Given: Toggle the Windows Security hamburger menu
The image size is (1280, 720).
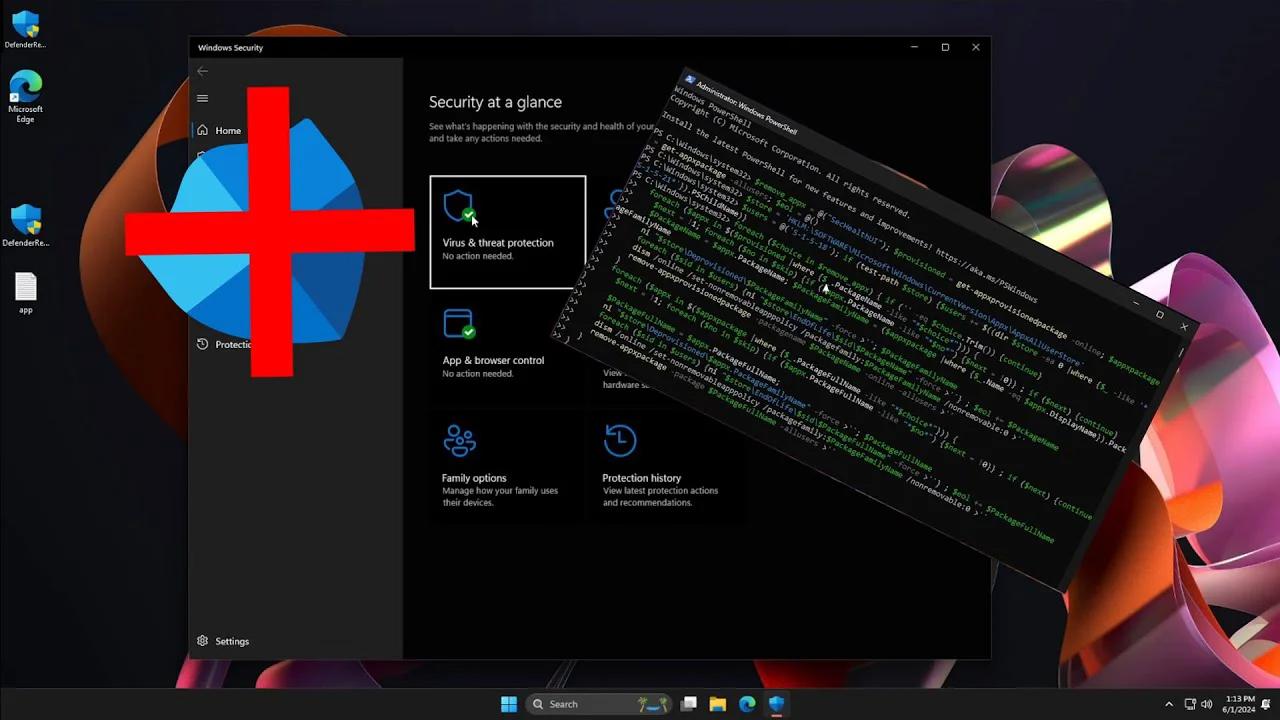Looking at the screenshot, I should pyautogui.click(x=203, y=98).
